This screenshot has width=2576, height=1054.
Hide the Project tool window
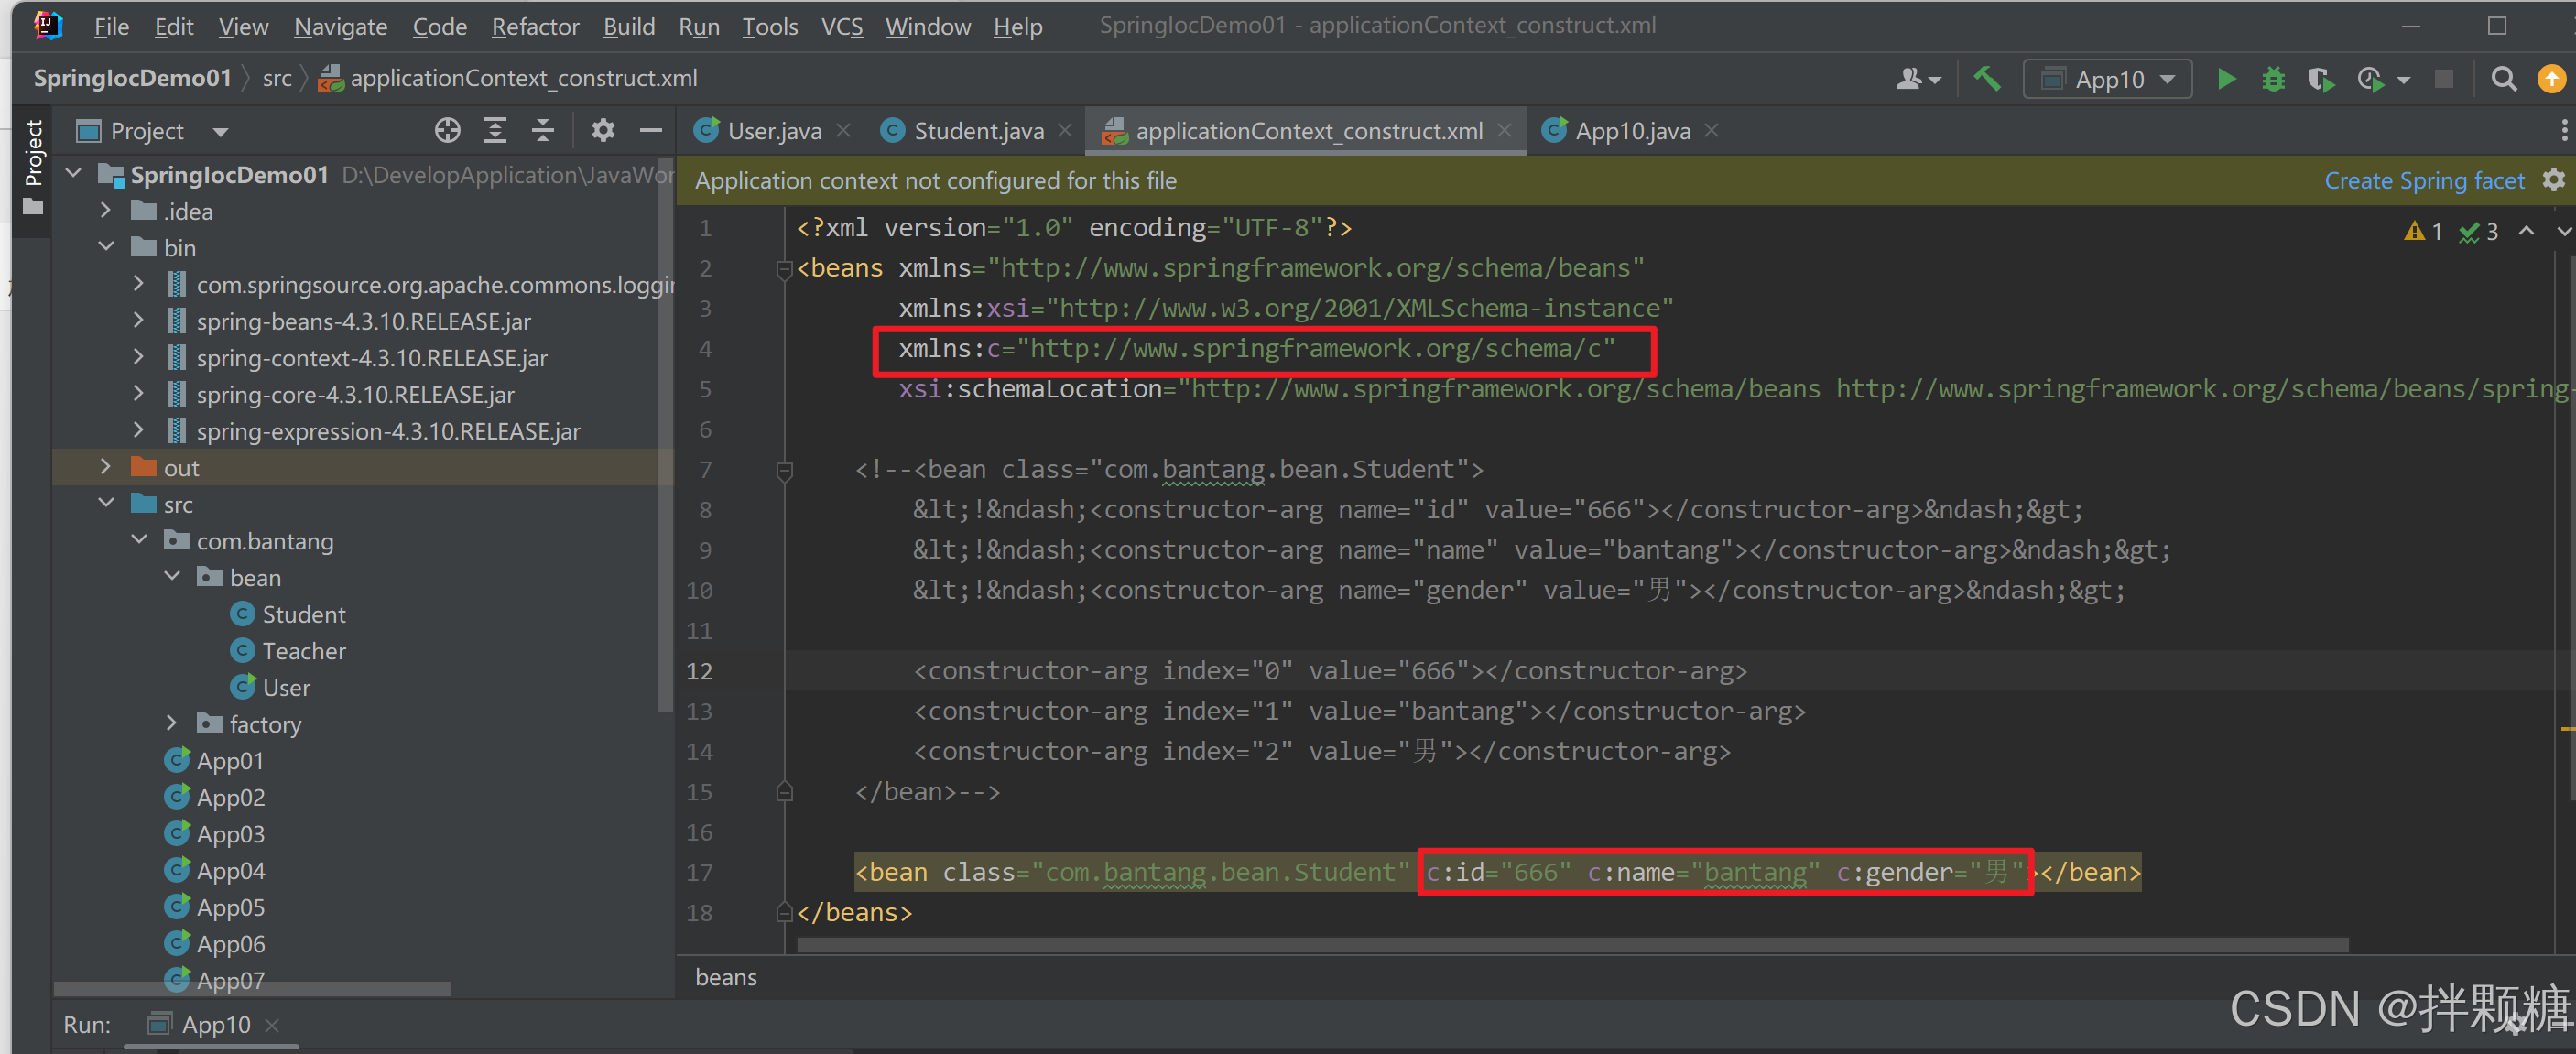coord(651,131)
